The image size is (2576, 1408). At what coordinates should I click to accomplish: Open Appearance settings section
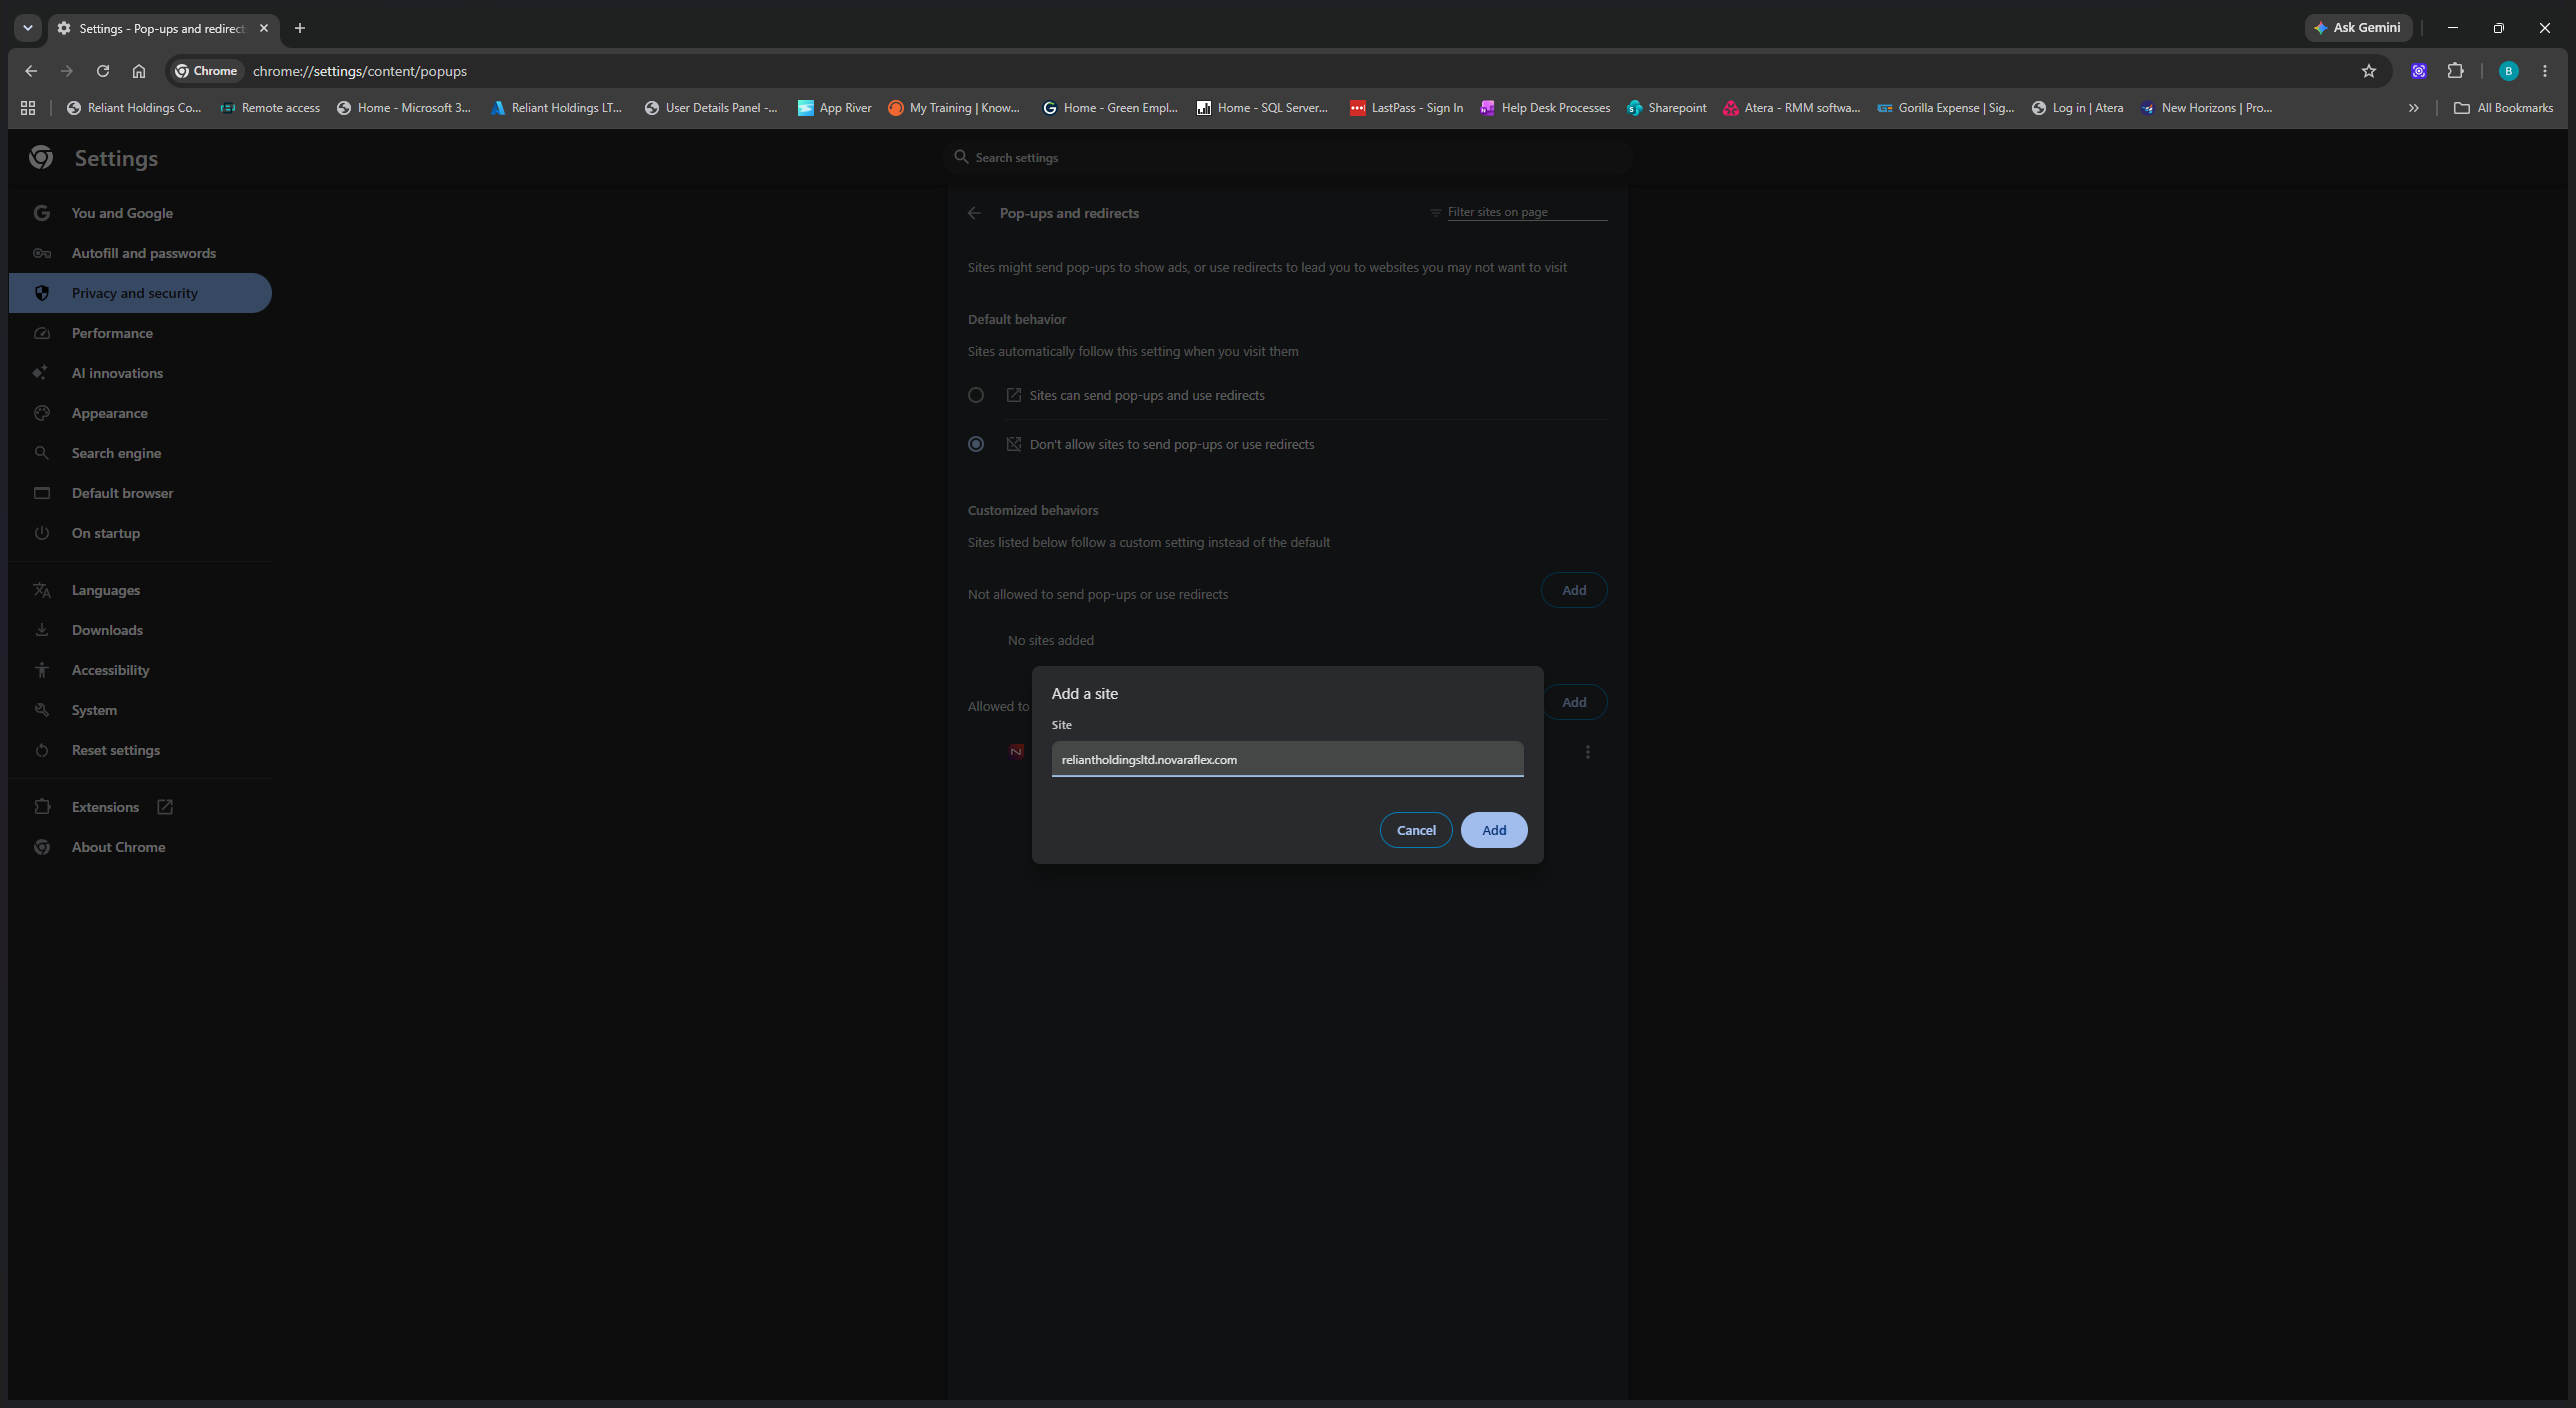140,413
